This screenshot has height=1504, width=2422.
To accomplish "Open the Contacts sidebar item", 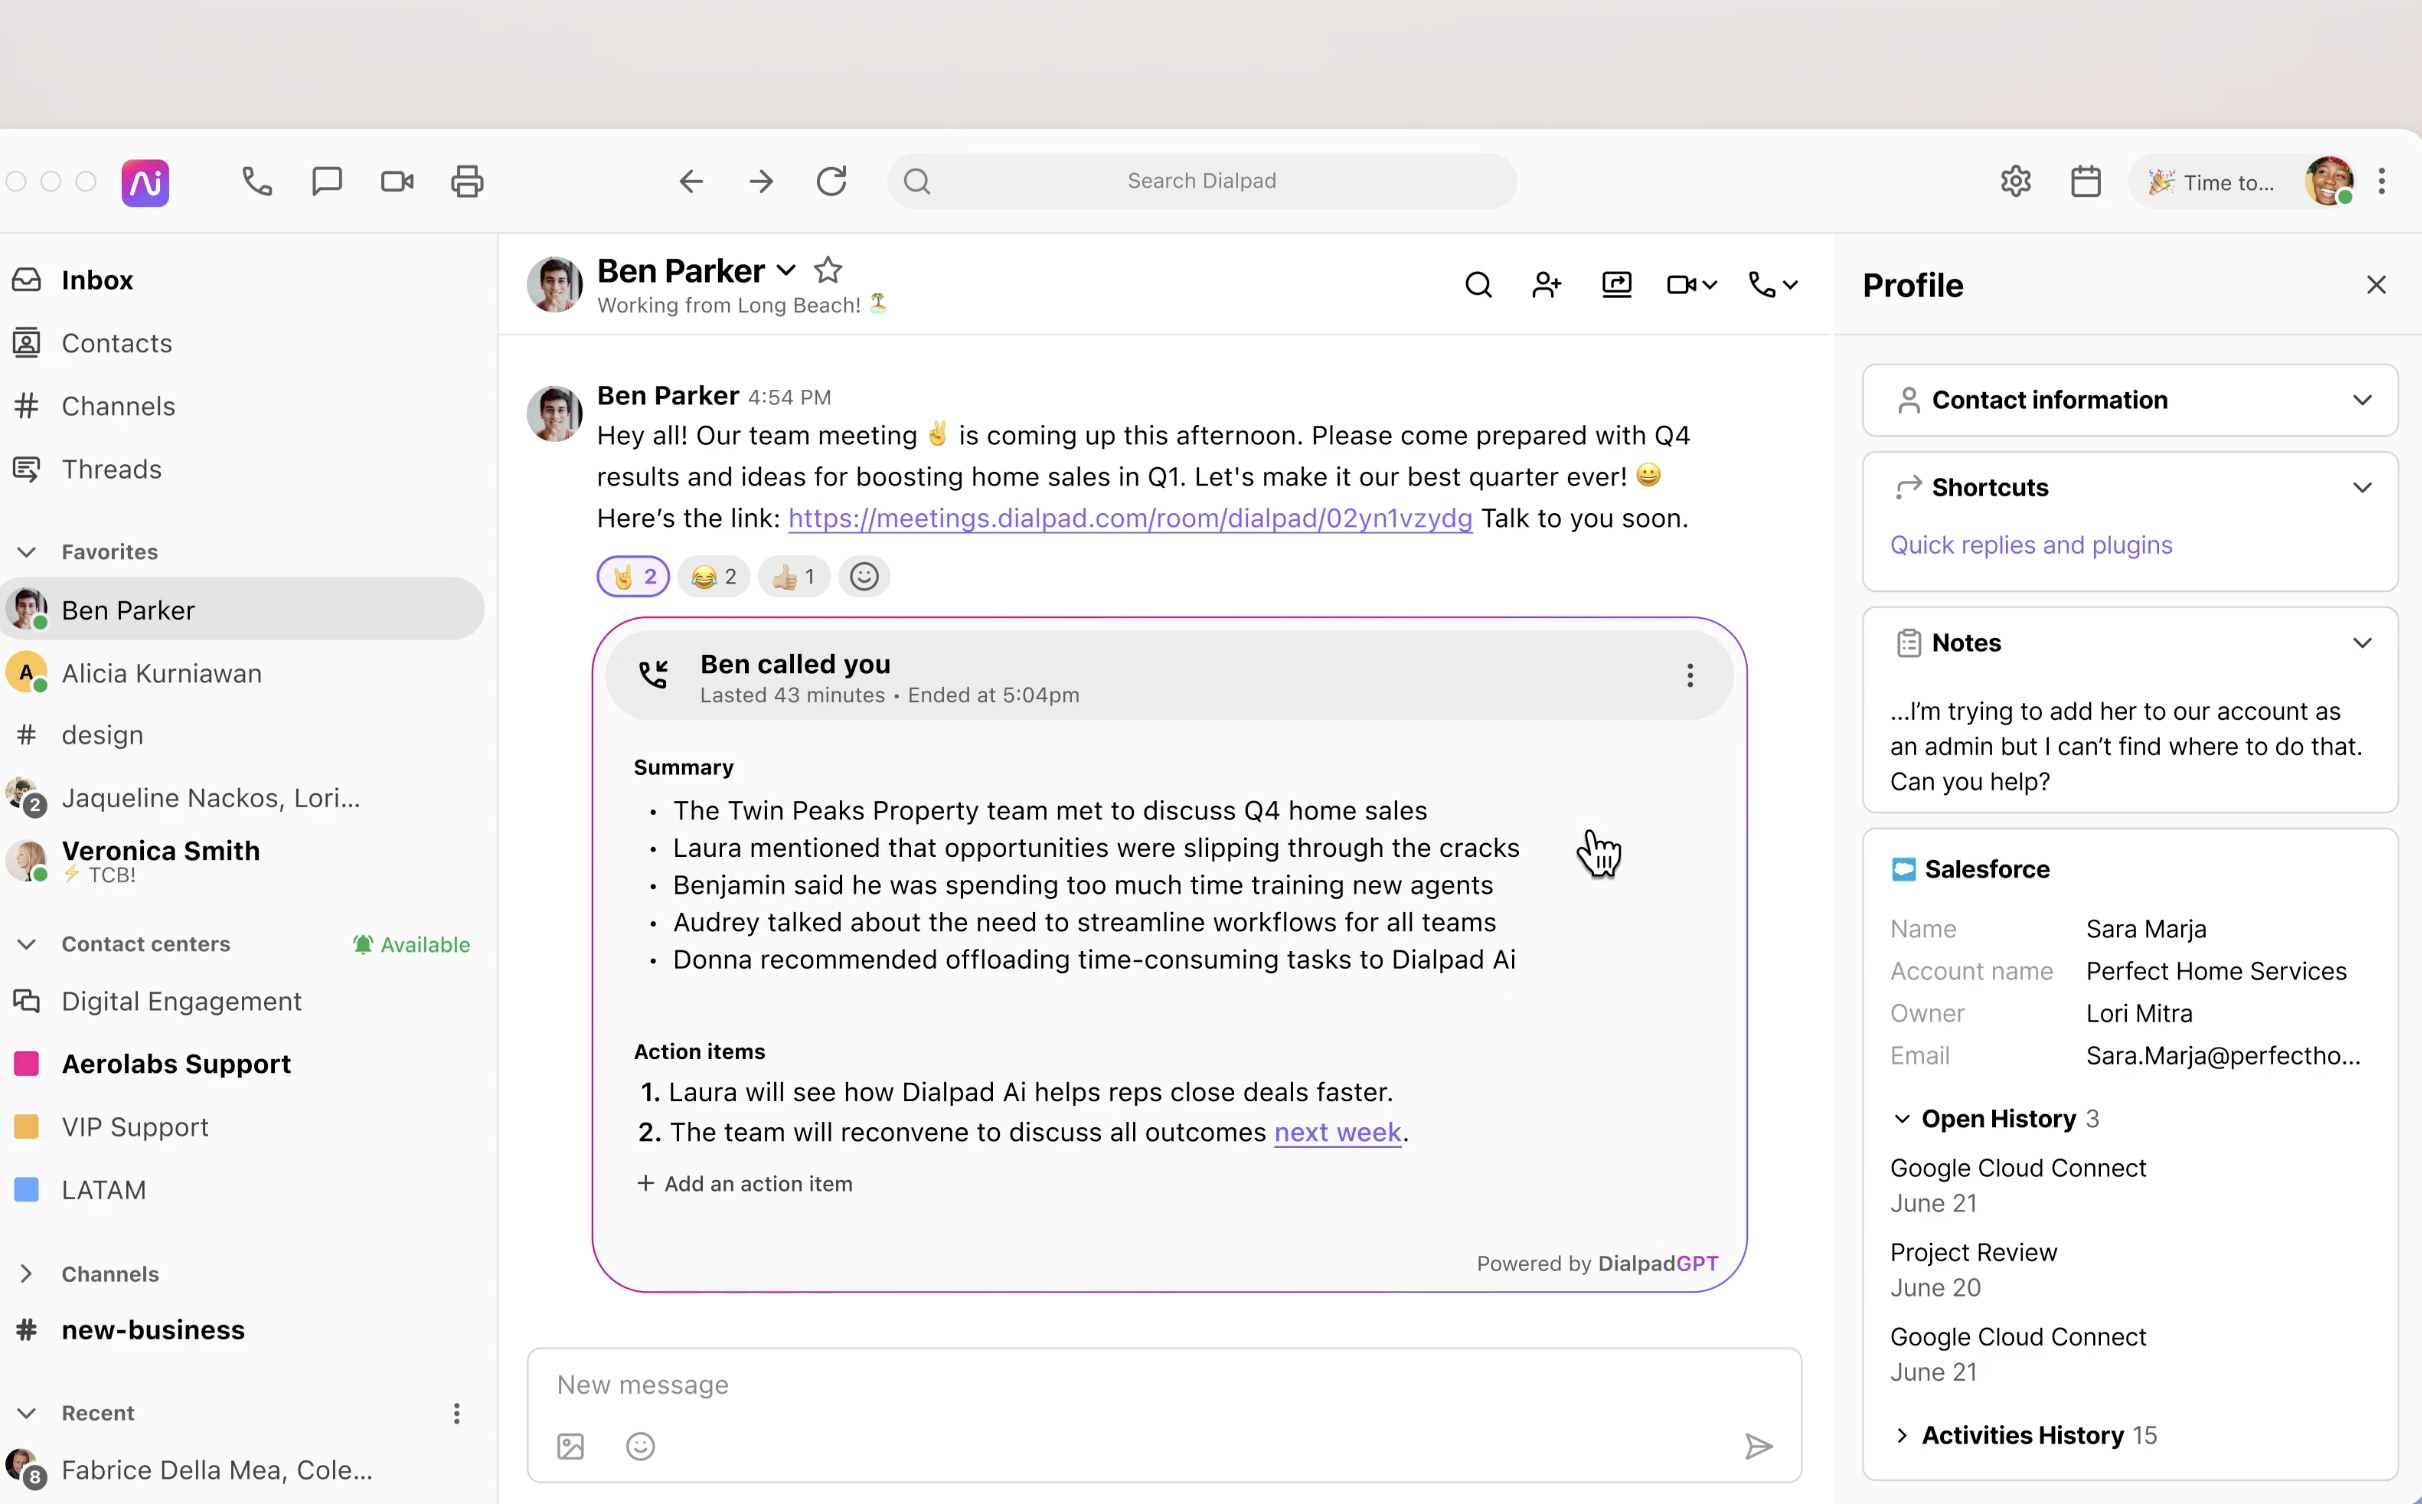I will 116,343.
